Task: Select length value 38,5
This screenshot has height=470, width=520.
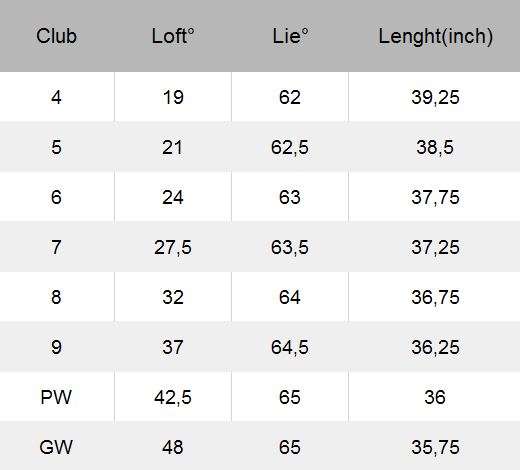Action: pos(435,148)
